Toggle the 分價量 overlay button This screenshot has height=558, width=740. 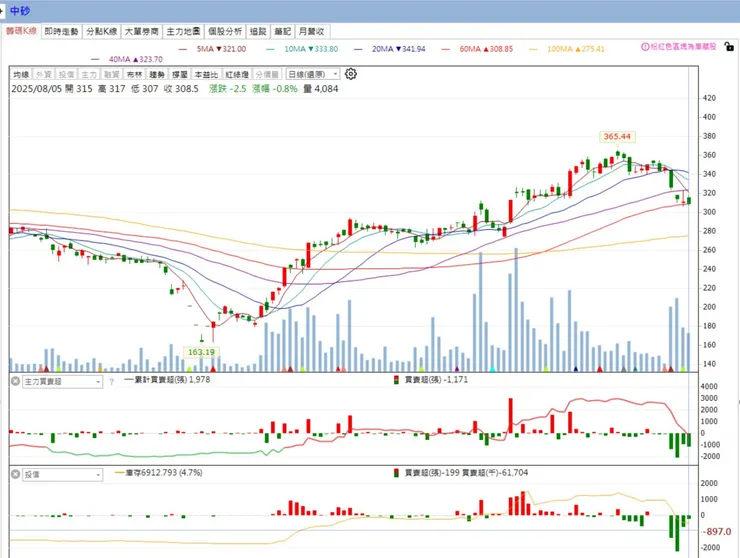pos(267,75)
